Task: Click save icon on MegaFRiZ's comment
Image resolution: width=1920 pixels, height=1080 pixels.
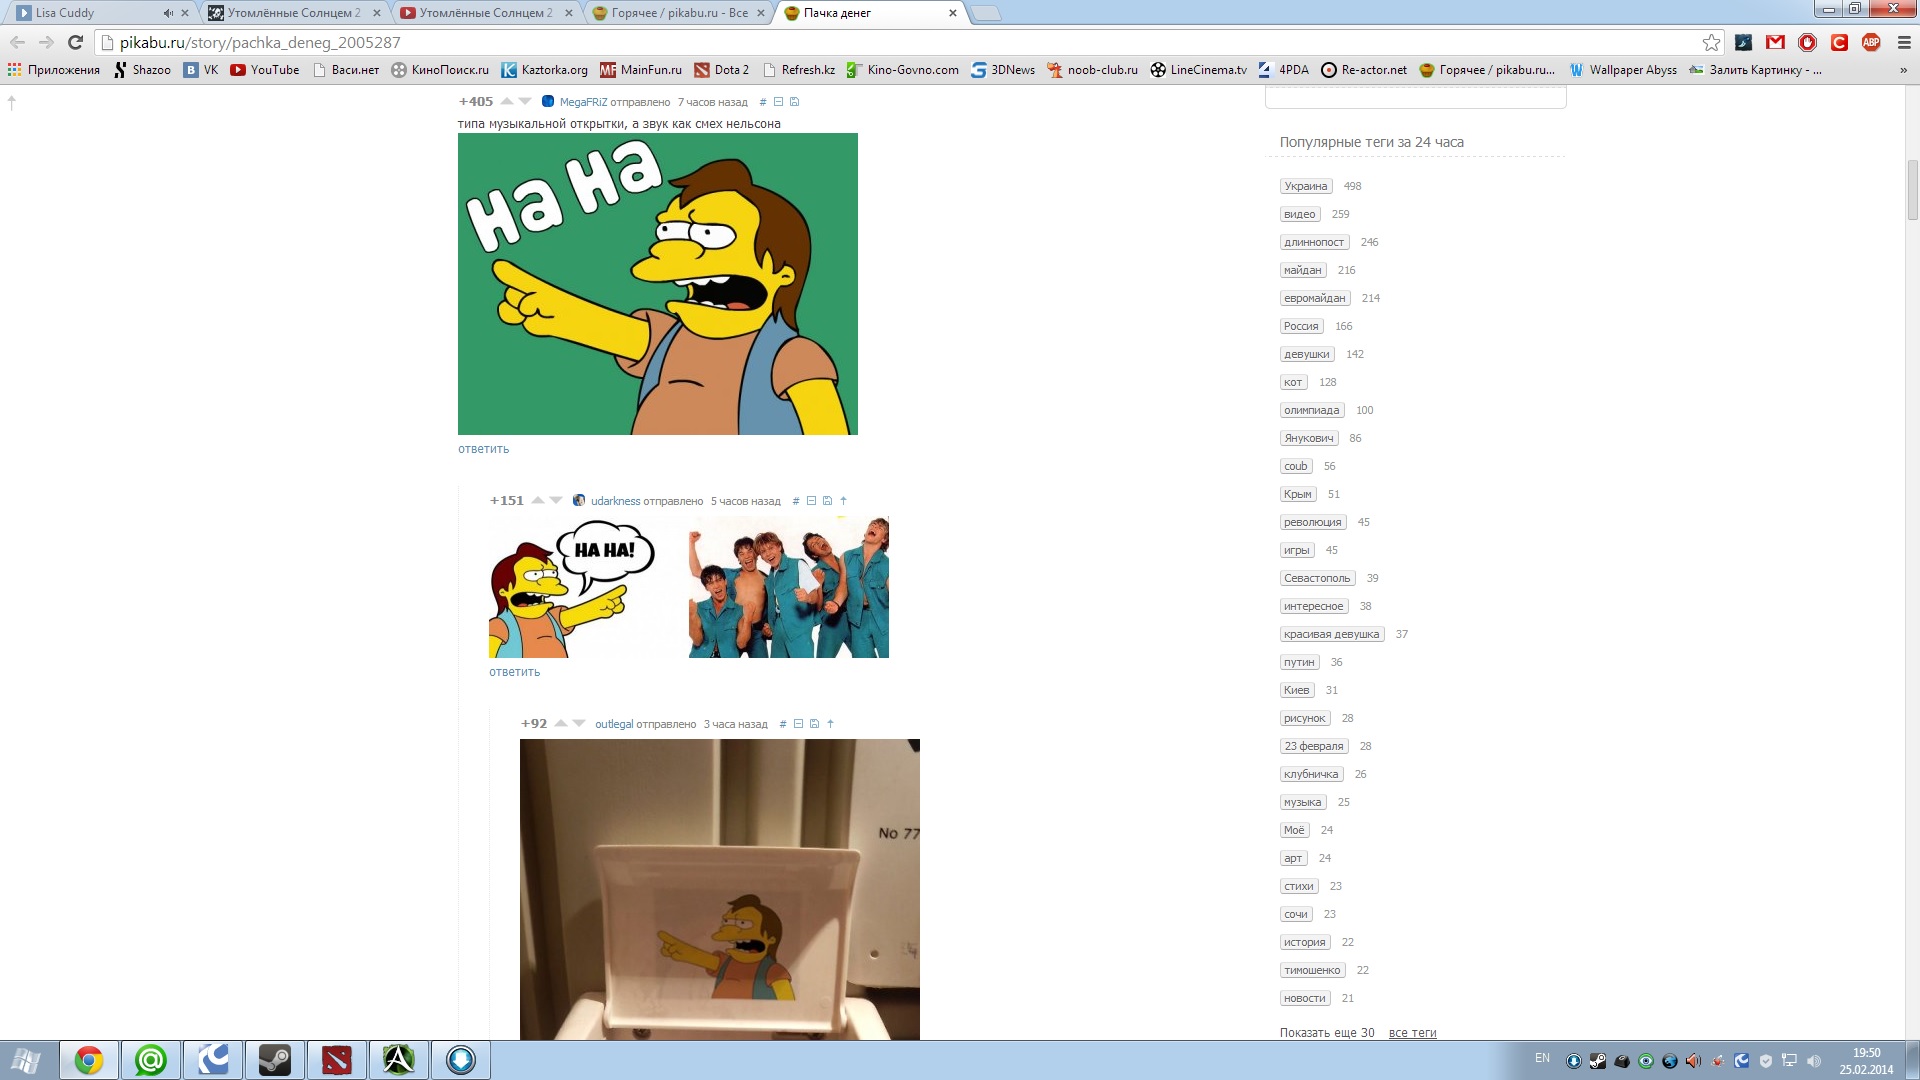Action: [795, 102]
